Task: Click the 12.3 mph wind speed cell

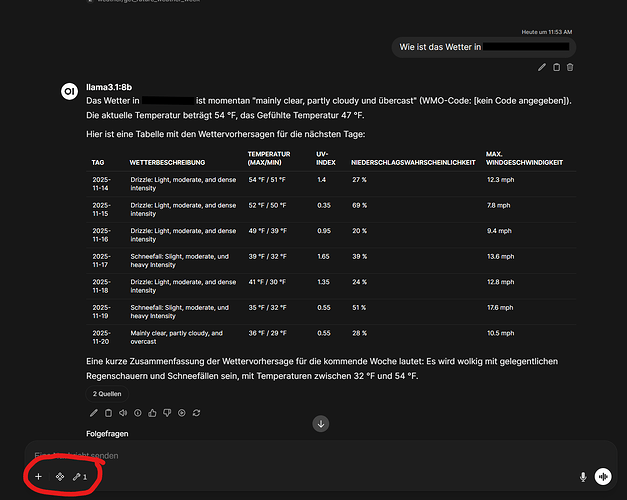Action: tap(501, 180)
